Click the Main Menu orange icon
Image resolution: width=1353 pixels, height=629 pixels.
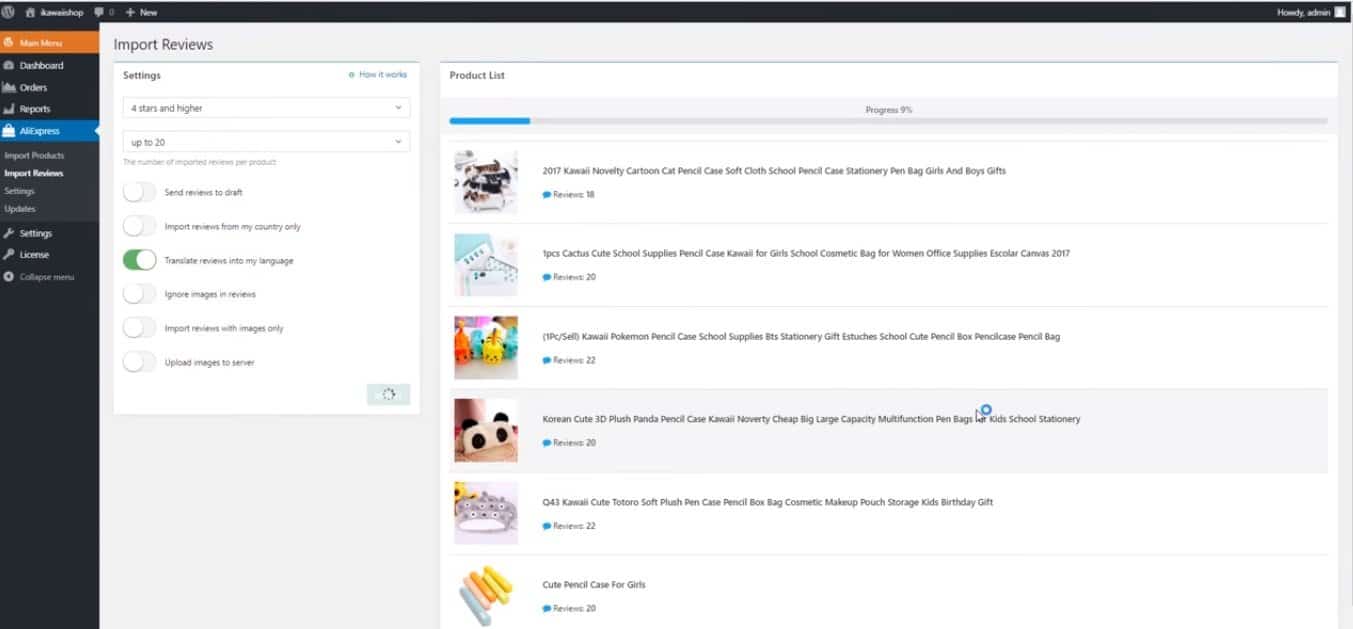click(x=9, y=43)
